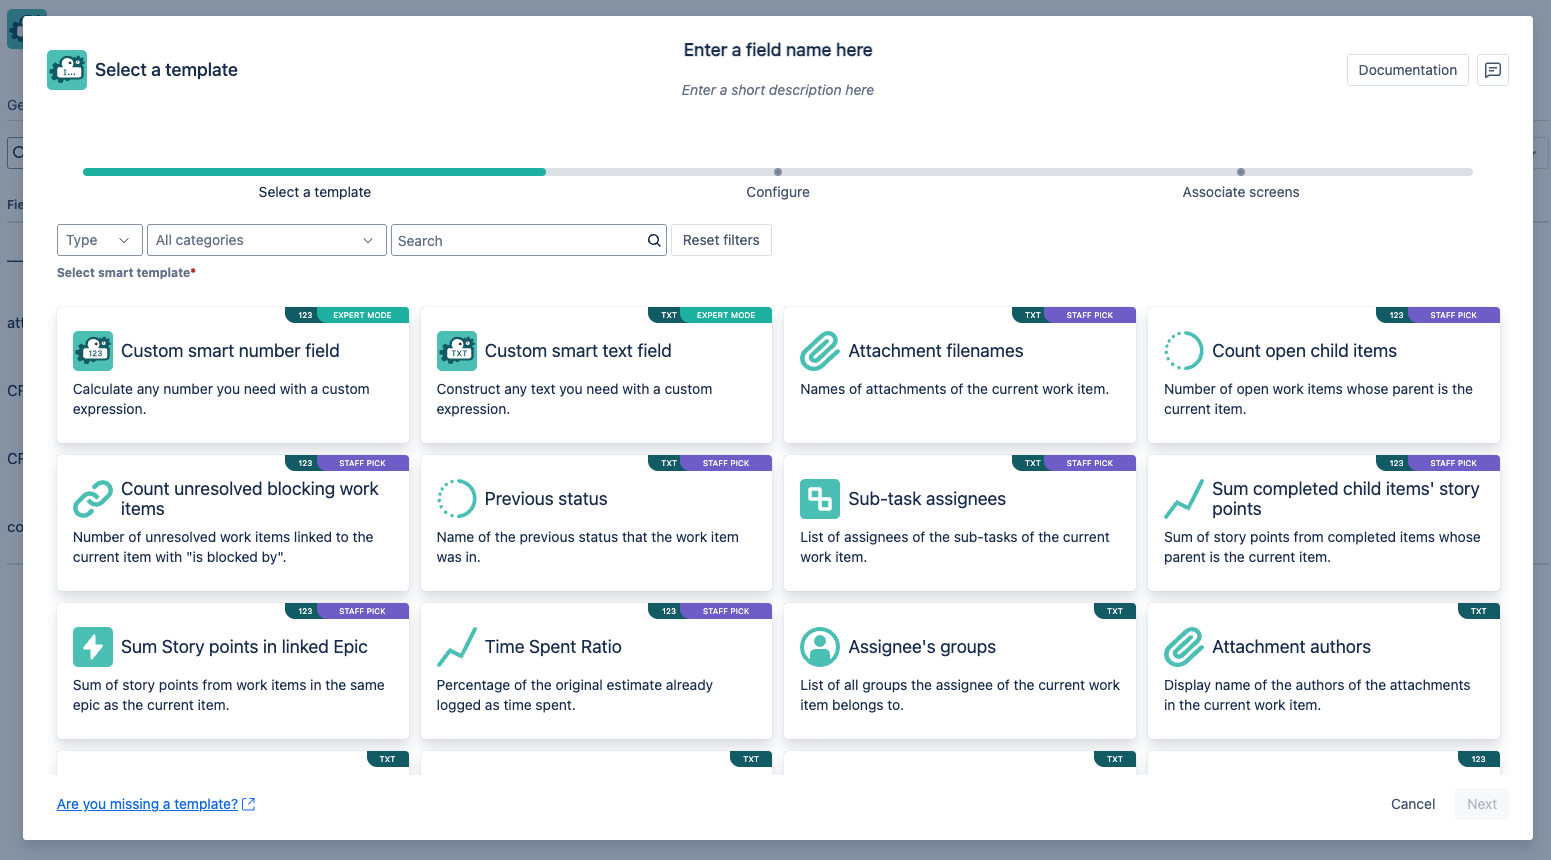This screenshot has width=1551, height=860.
Task: Expand the All categories dropdown
Action: (266, 240)
